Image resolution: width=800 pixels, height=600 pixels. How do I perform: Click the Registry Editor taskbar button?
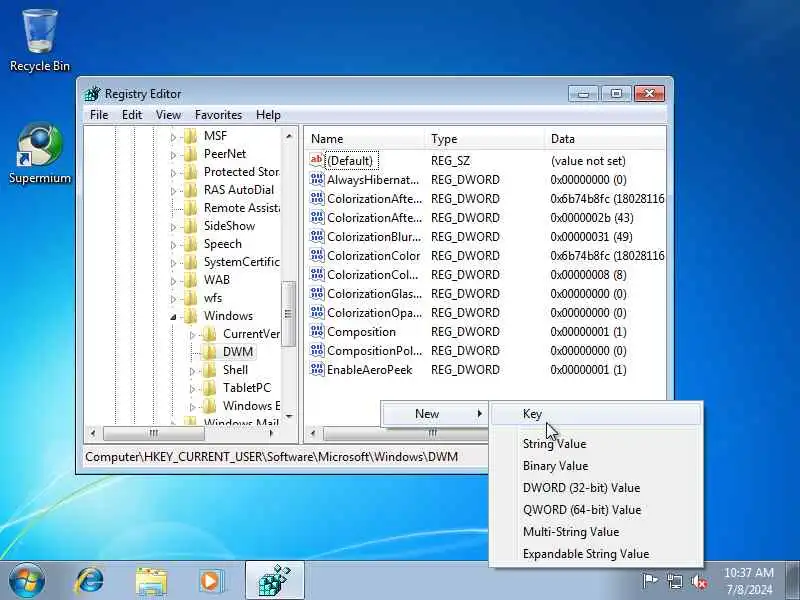click(275, 581)
